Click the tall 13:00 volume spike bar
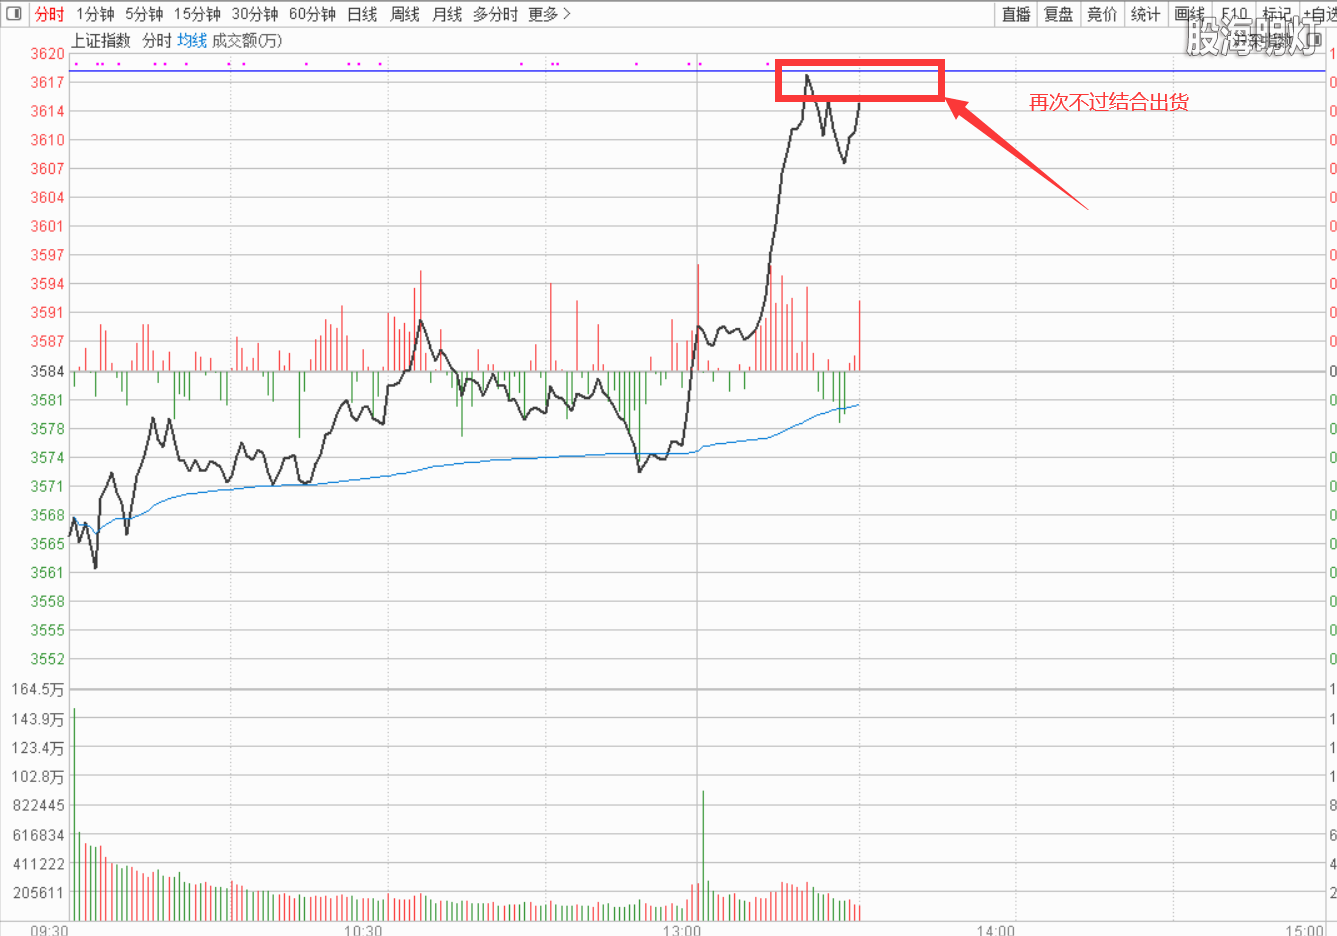 point(703,855)
